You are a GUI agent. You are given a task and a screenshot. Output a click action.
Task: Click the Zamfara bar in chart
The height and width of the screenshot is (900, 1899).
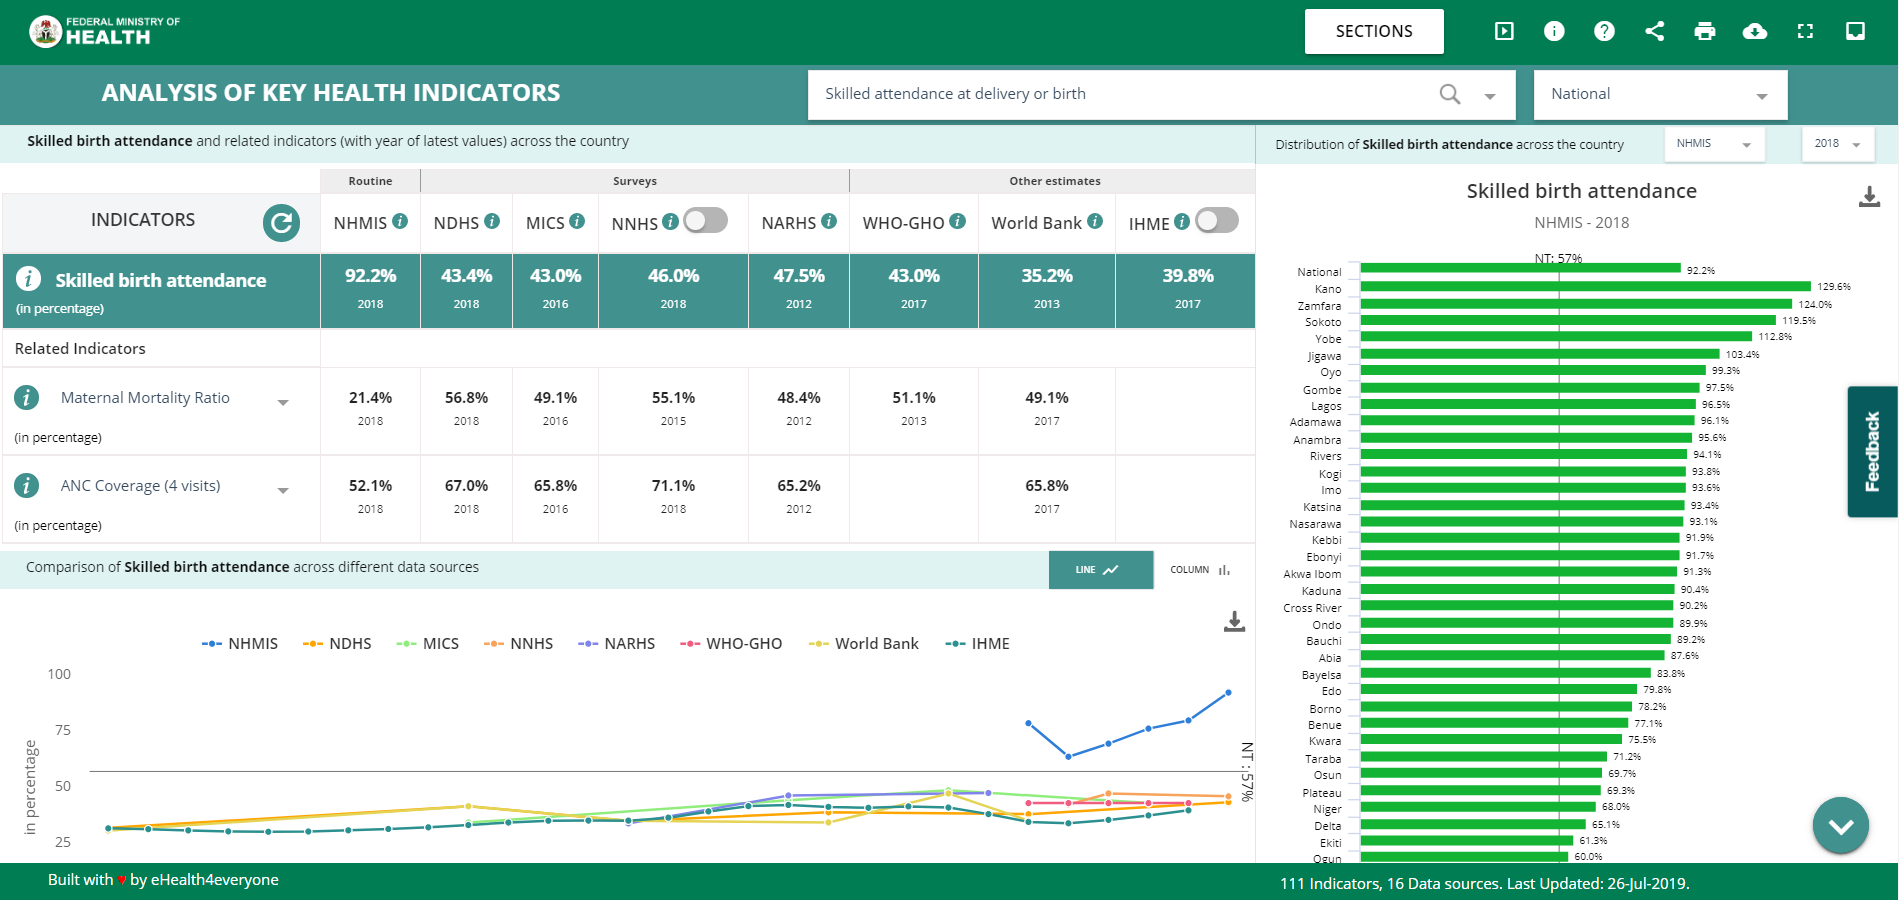(x=1576, y=304)
